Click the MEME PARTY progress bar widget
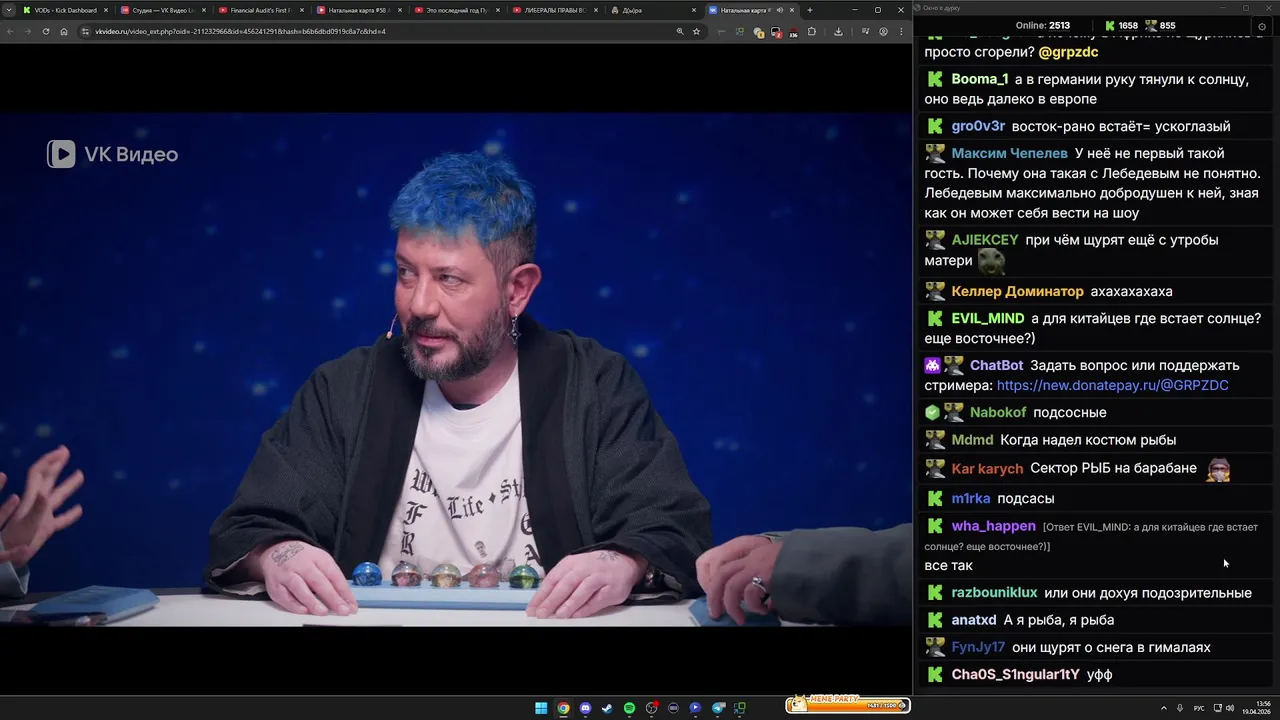 [x=848, y=704]
